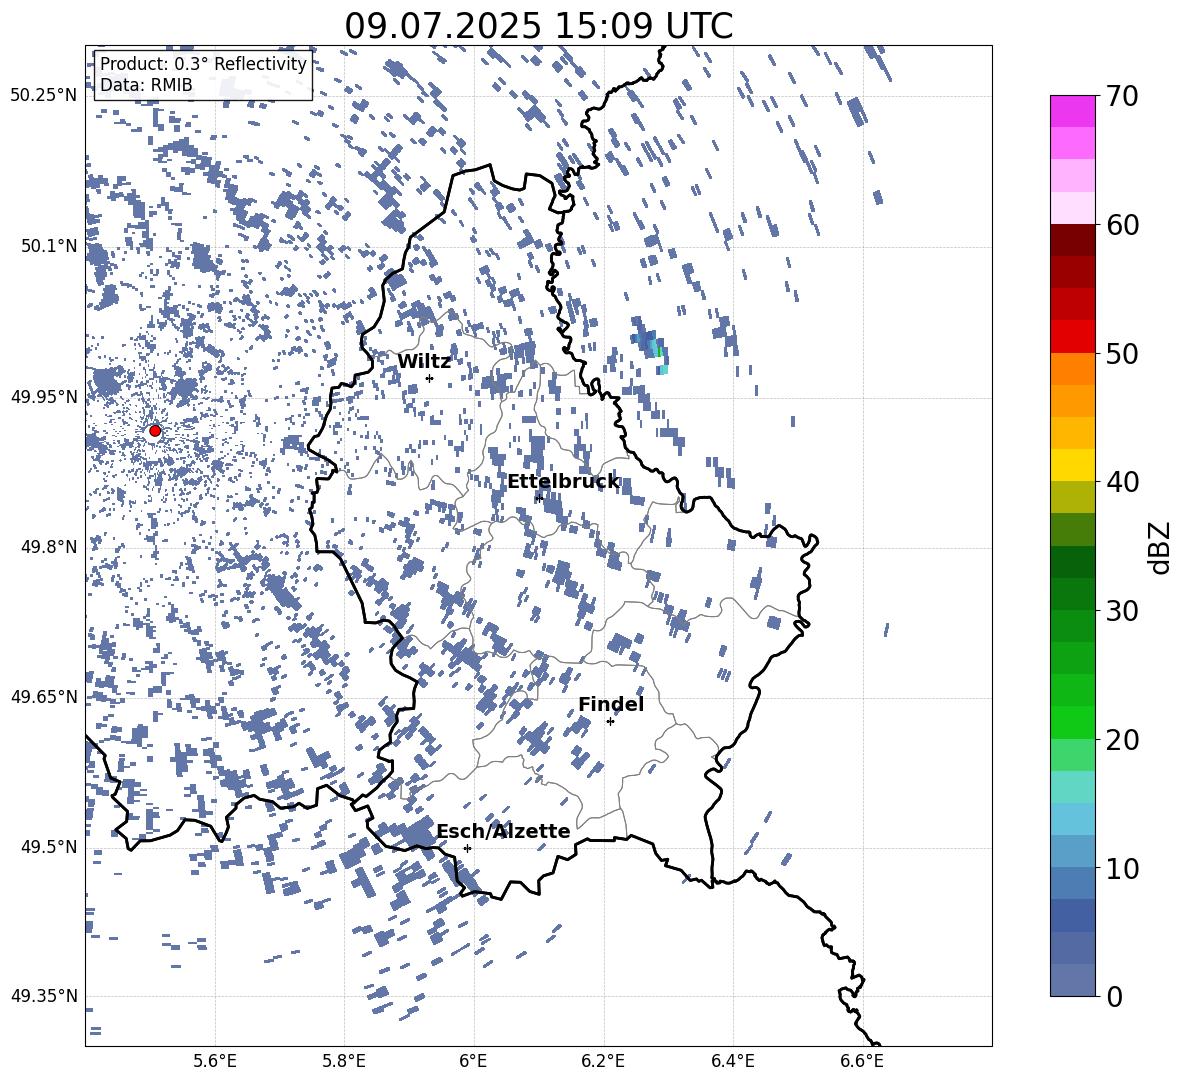Click the 49.65°N latitude label
This screenshot has width=1184, height=1081.
[44, 697]
